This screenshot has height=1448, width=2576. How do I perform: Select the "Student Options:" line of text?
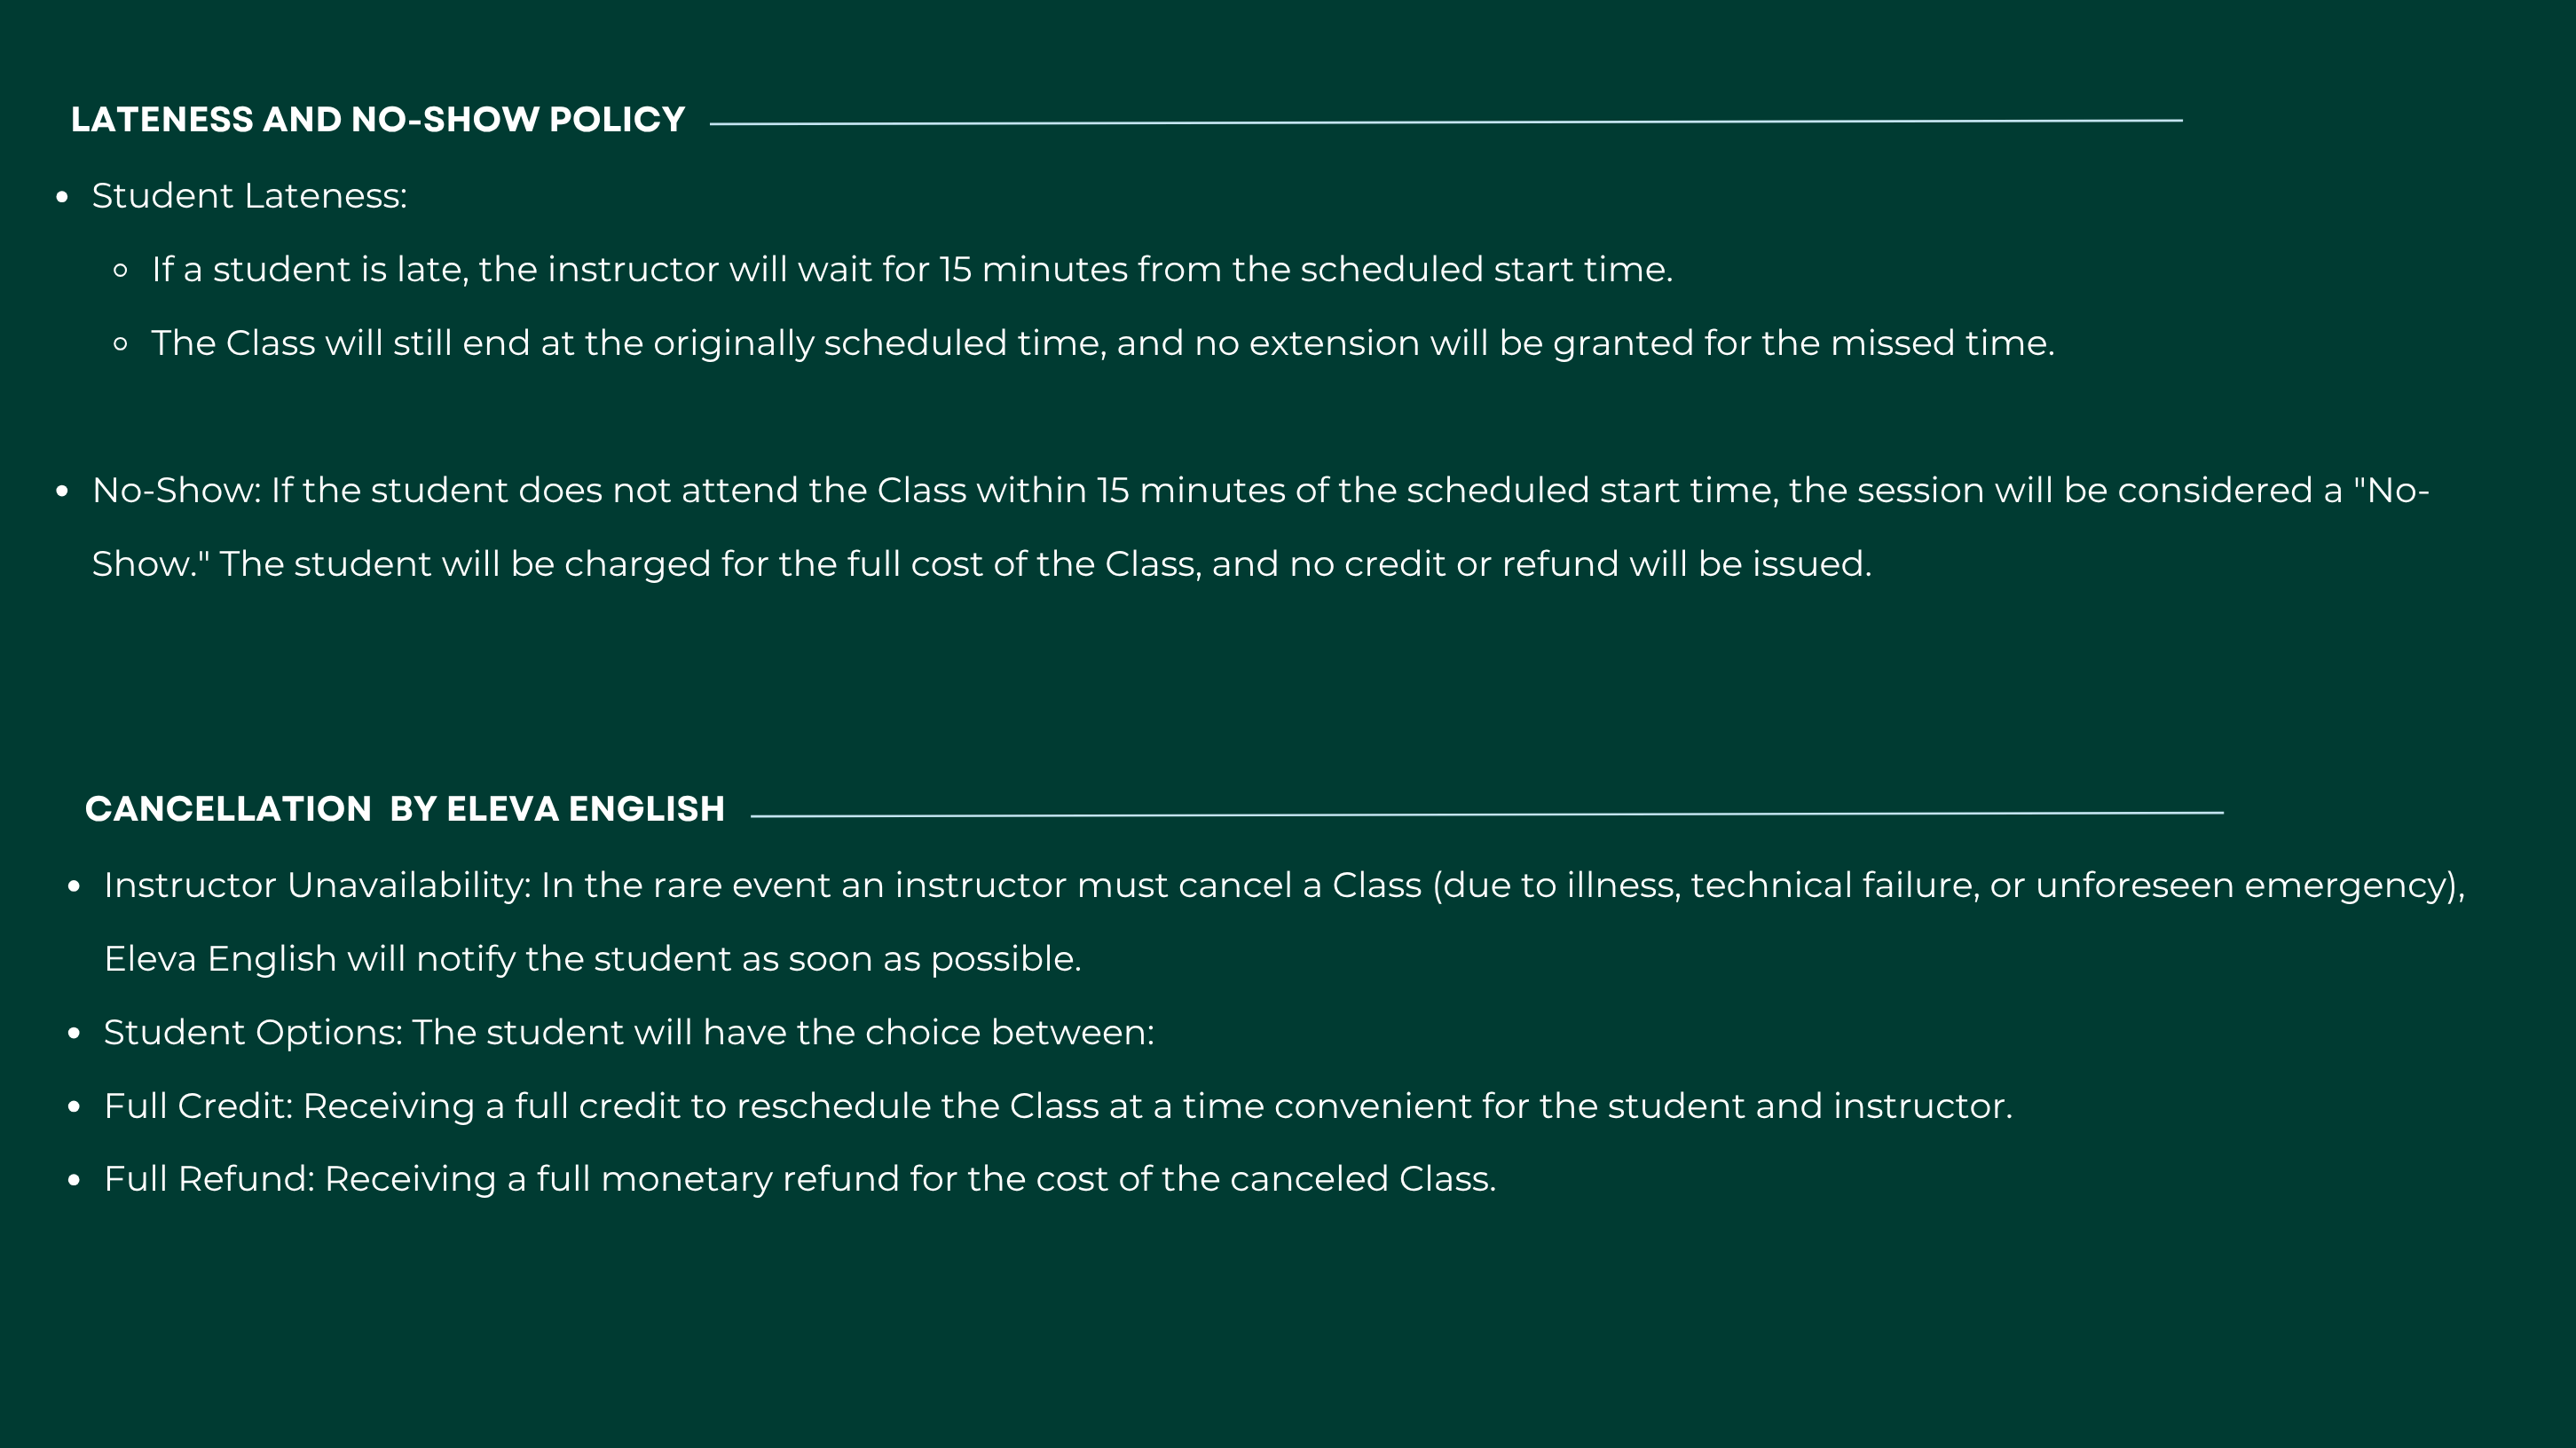pyautogui.click(x=628, y=1033)
